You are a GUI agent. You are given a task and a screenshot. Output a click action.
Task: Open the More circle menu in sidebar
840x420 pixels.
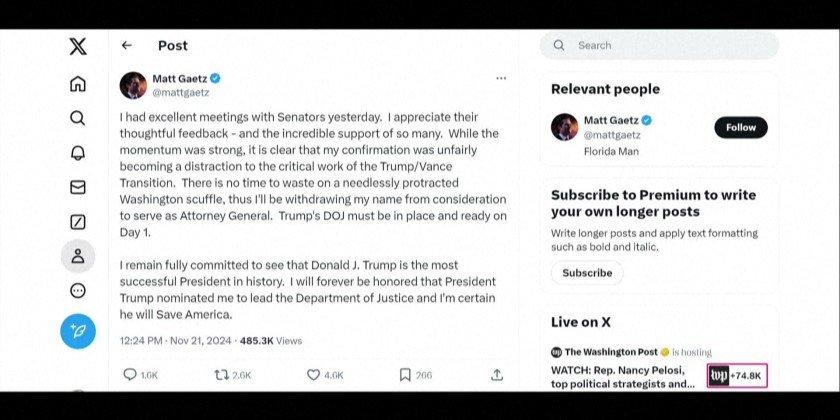click(x=78, y=291)
